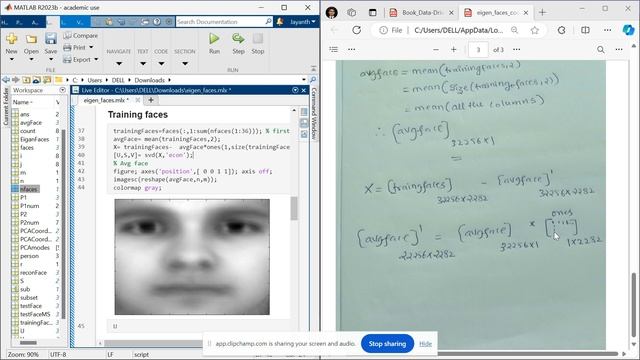This screenshot has height=360, width=640.
Task: Save the live script with Save icon
Action: (51, 39)
